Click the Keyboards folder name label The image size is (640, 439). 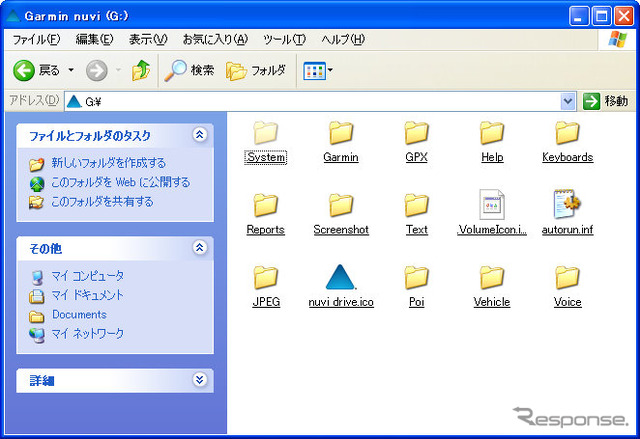[x=567, y=157]
